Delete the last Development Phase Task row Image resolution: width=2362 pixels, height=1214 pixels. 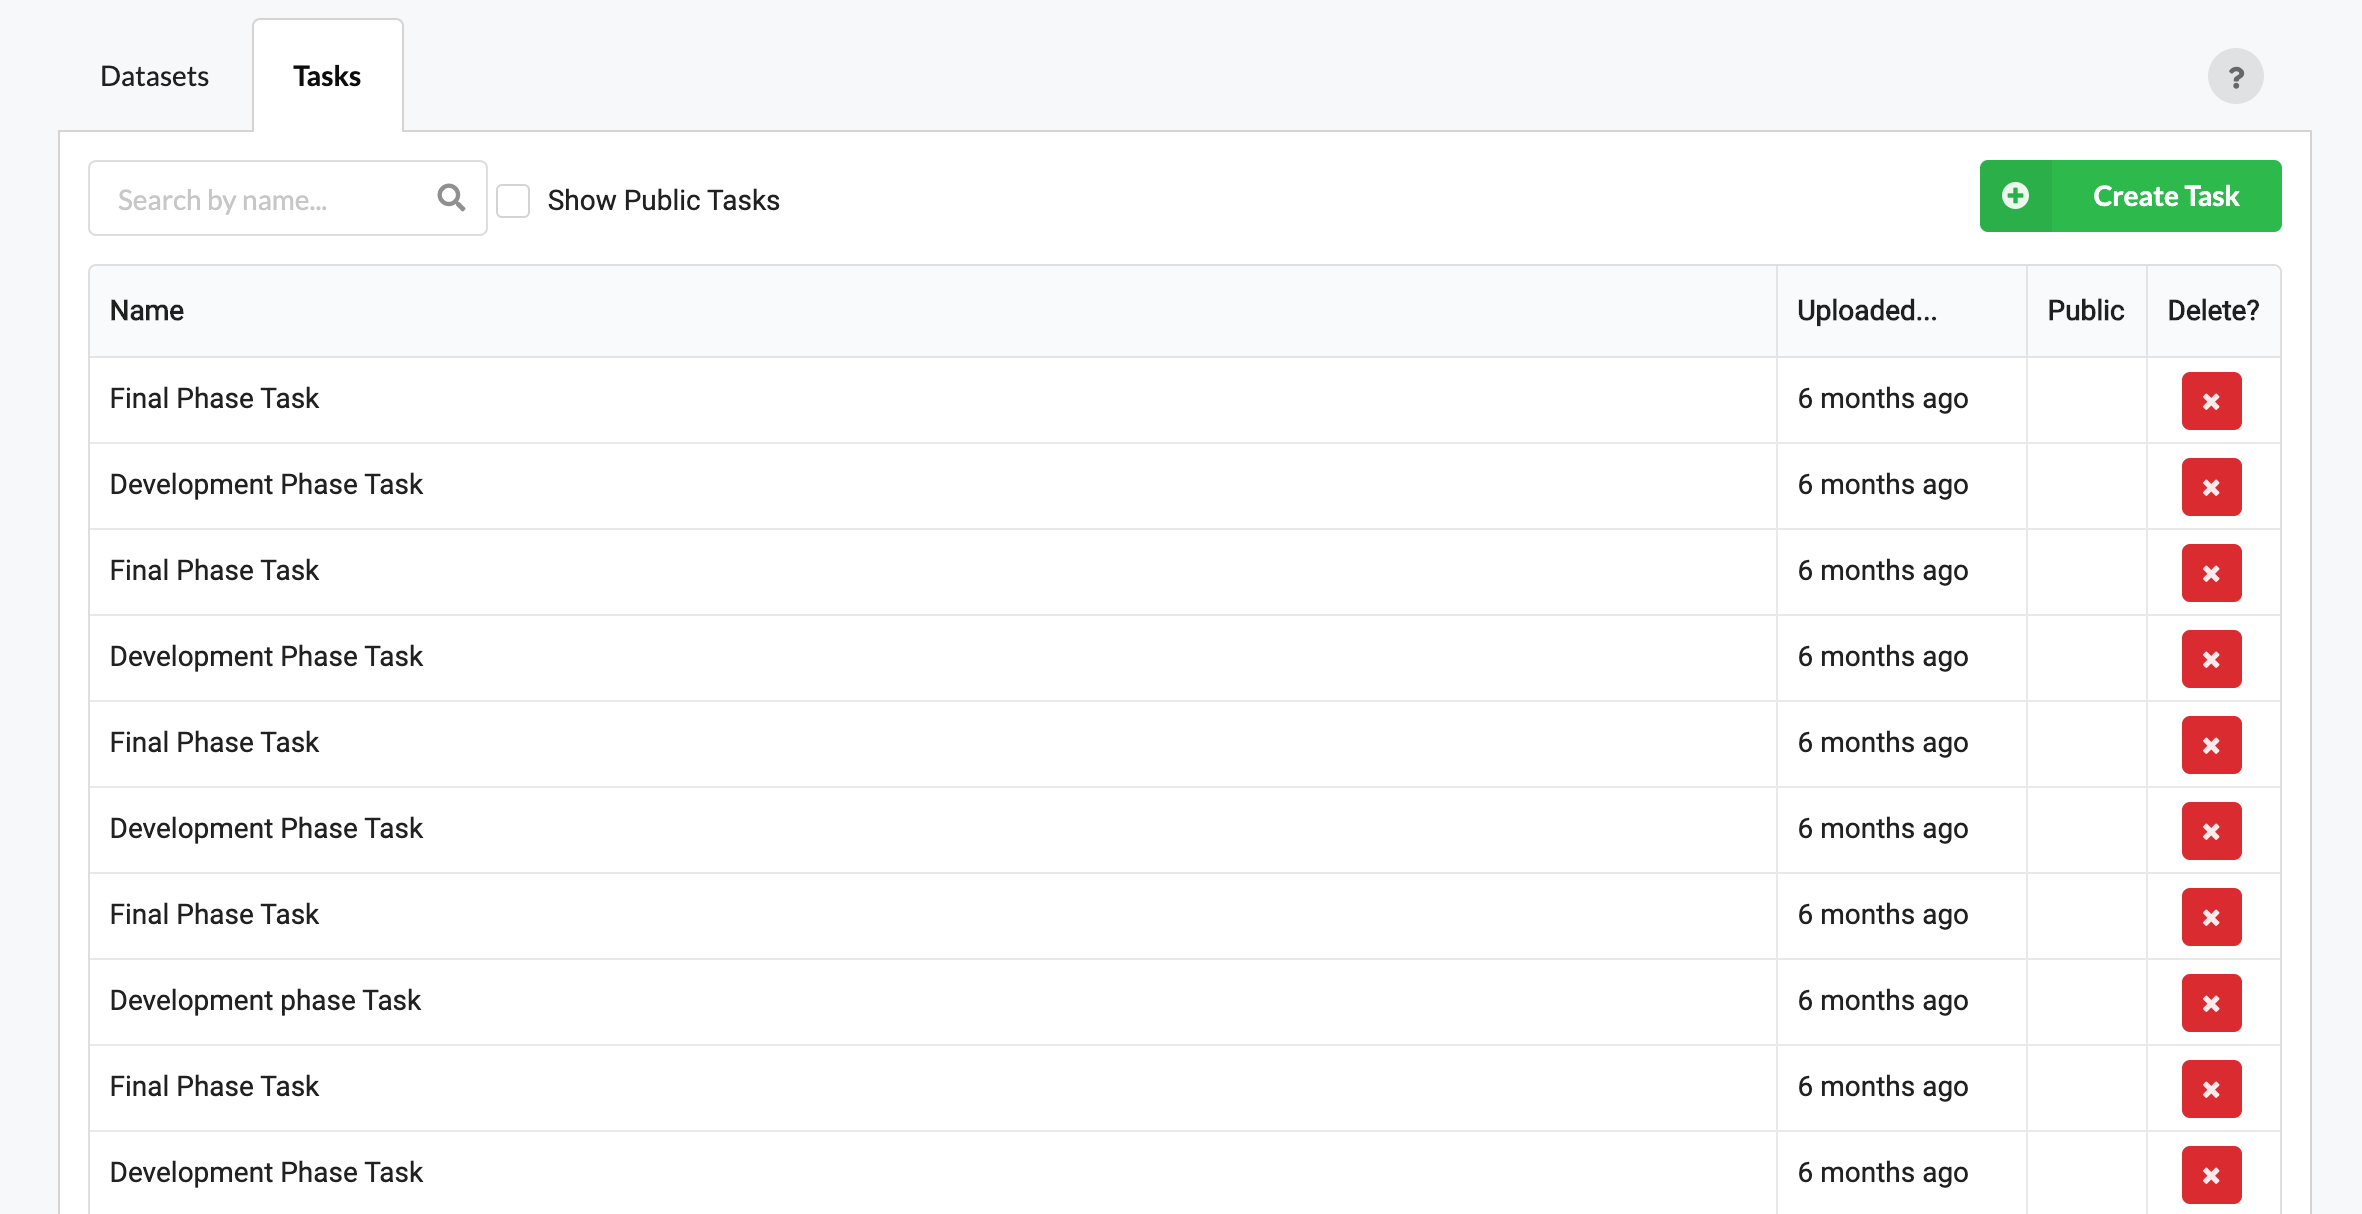pos(2211,1174)
